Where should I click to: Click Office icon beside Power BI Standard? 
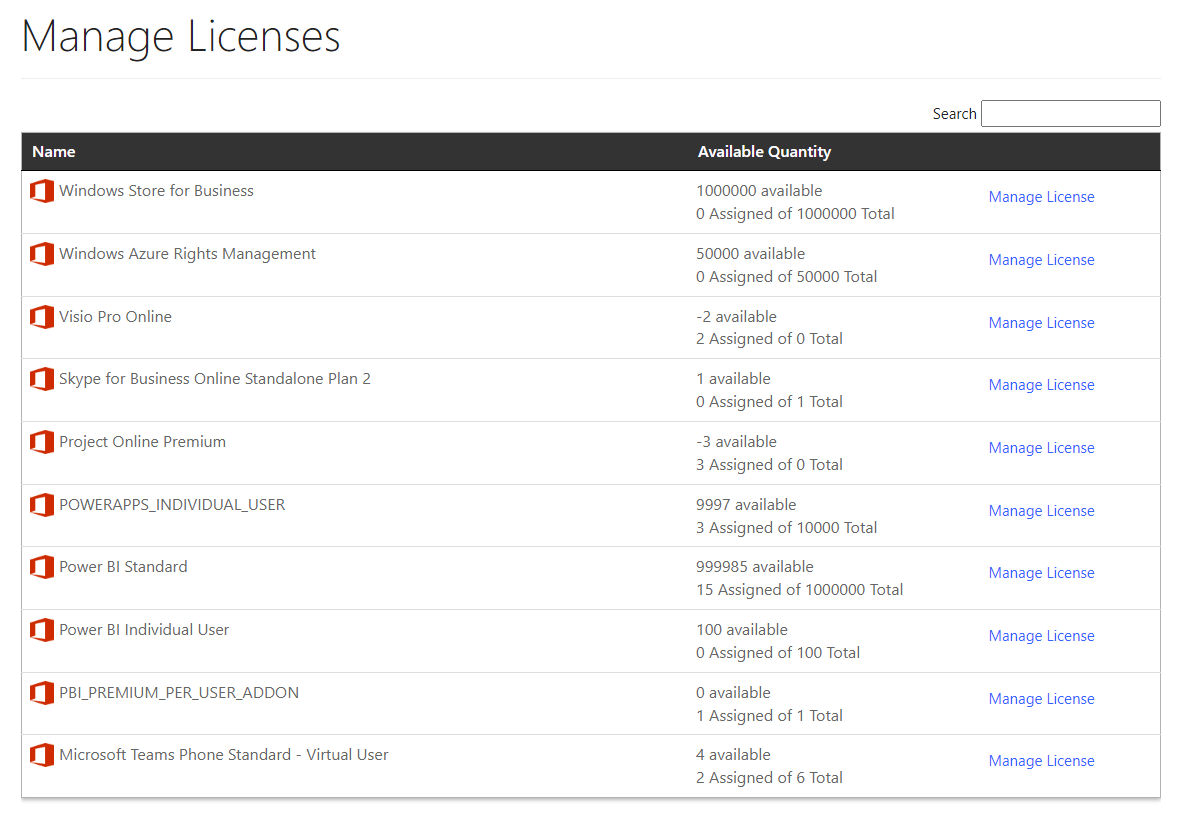click(42, 567)
